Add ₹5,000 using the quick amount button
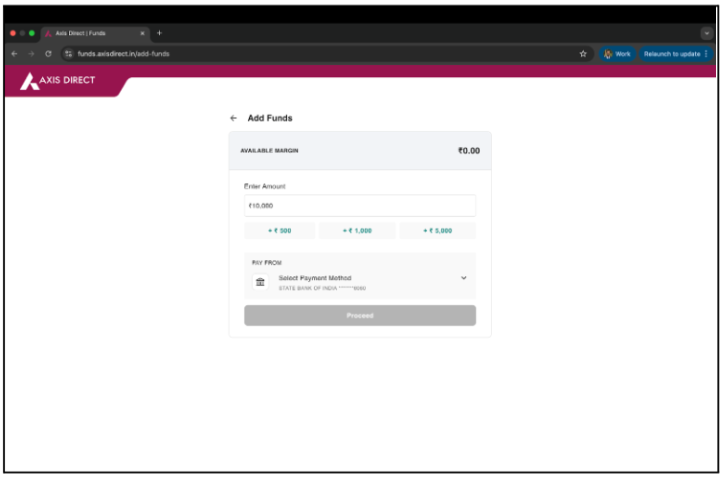 437,231
